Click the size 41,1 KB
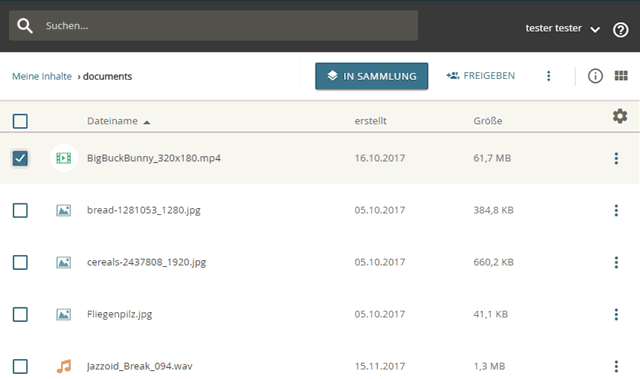 click(490, 315)
